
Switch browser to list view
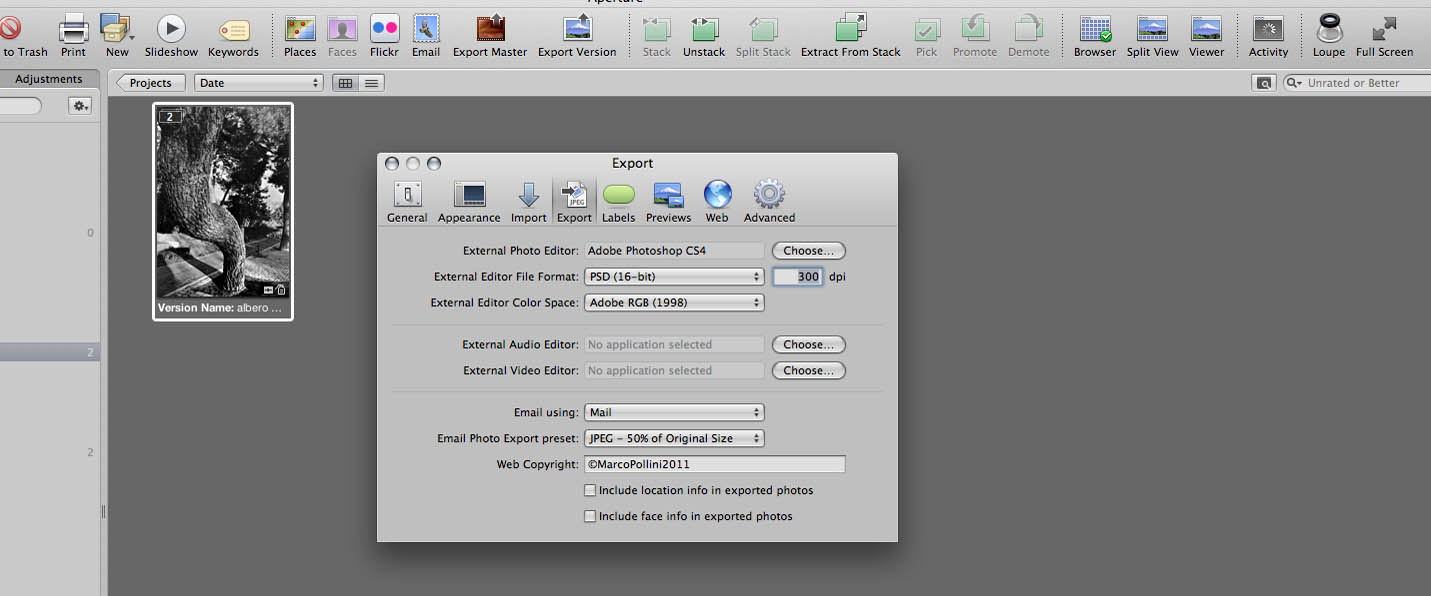372,83
